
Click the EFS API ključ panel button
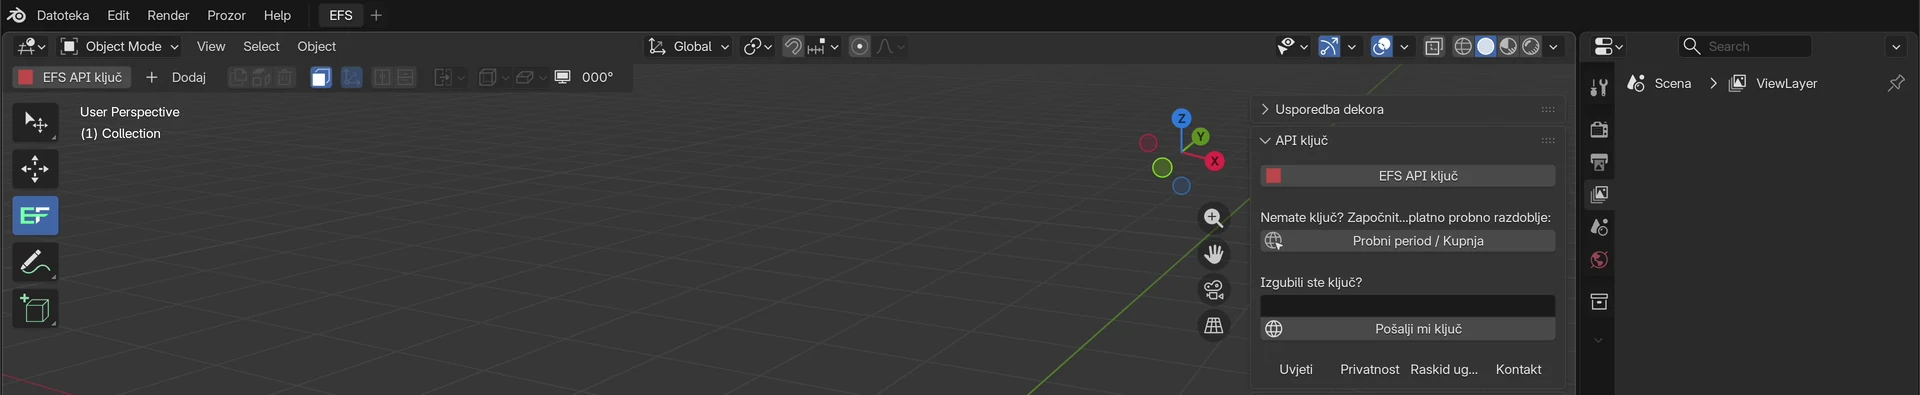point(1407,176)
